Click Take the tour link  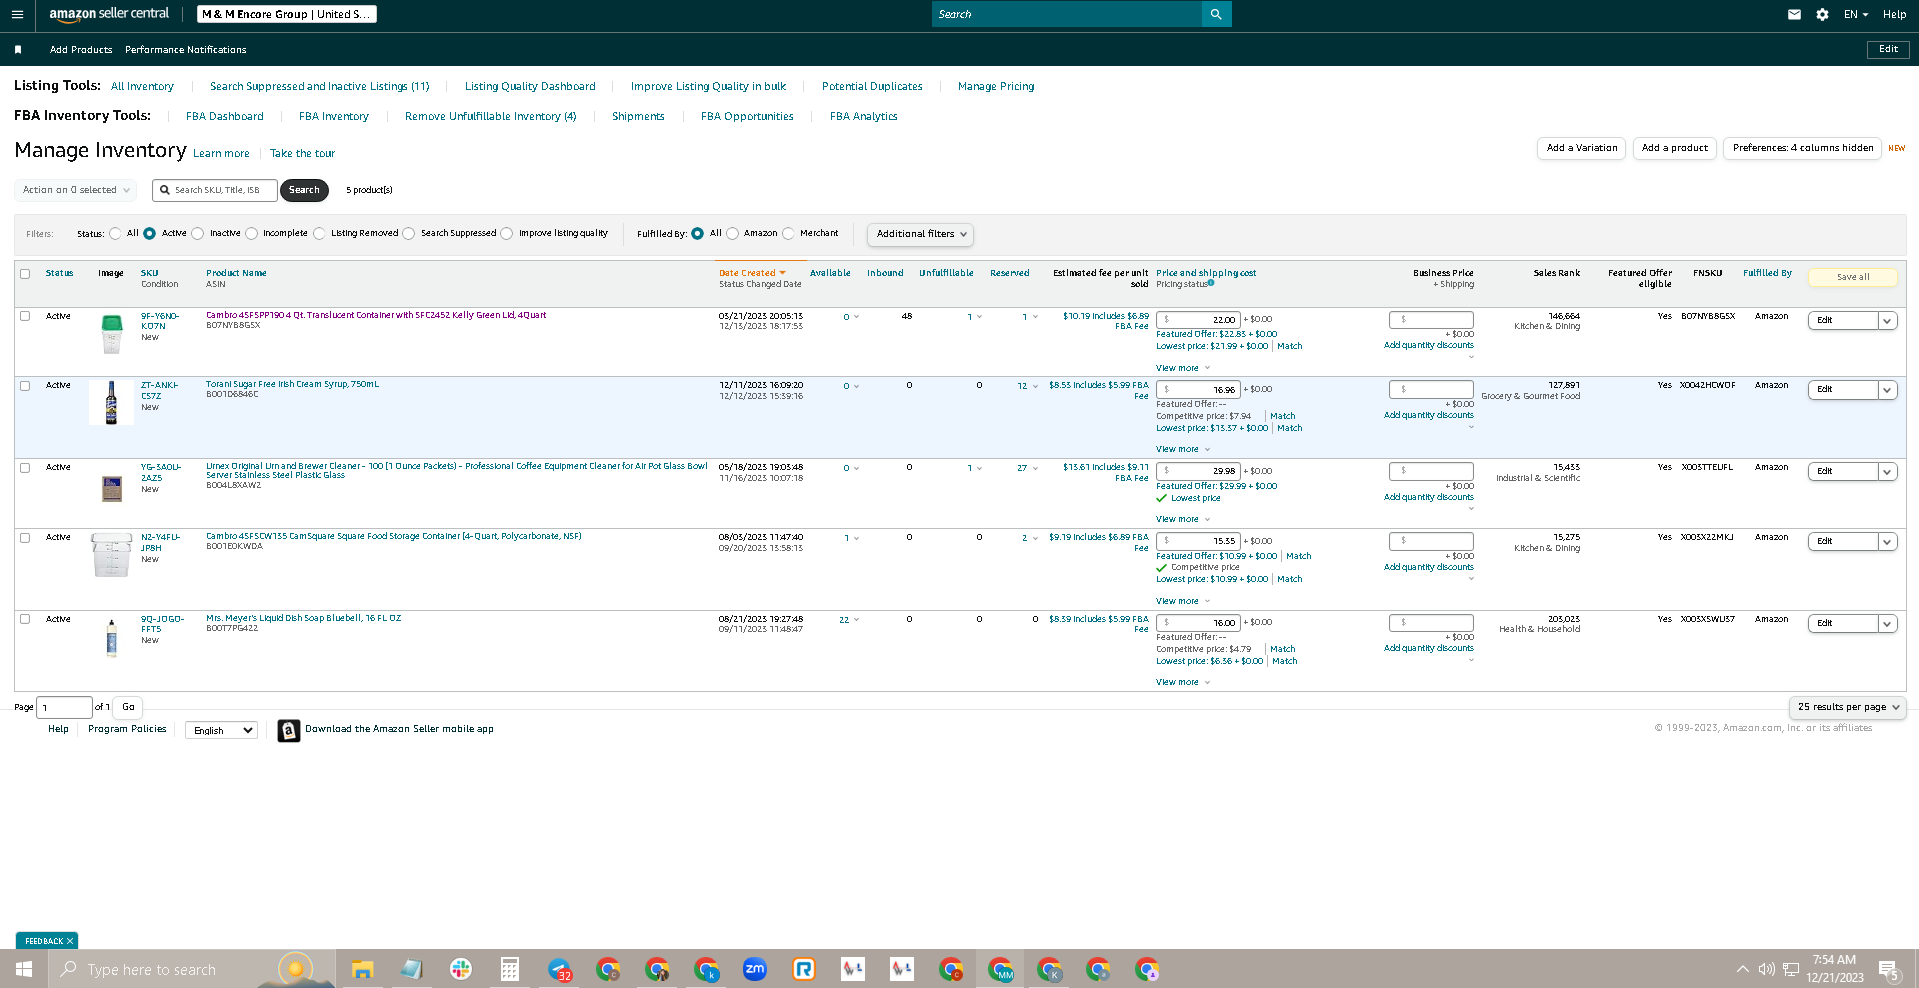(302, 153)
